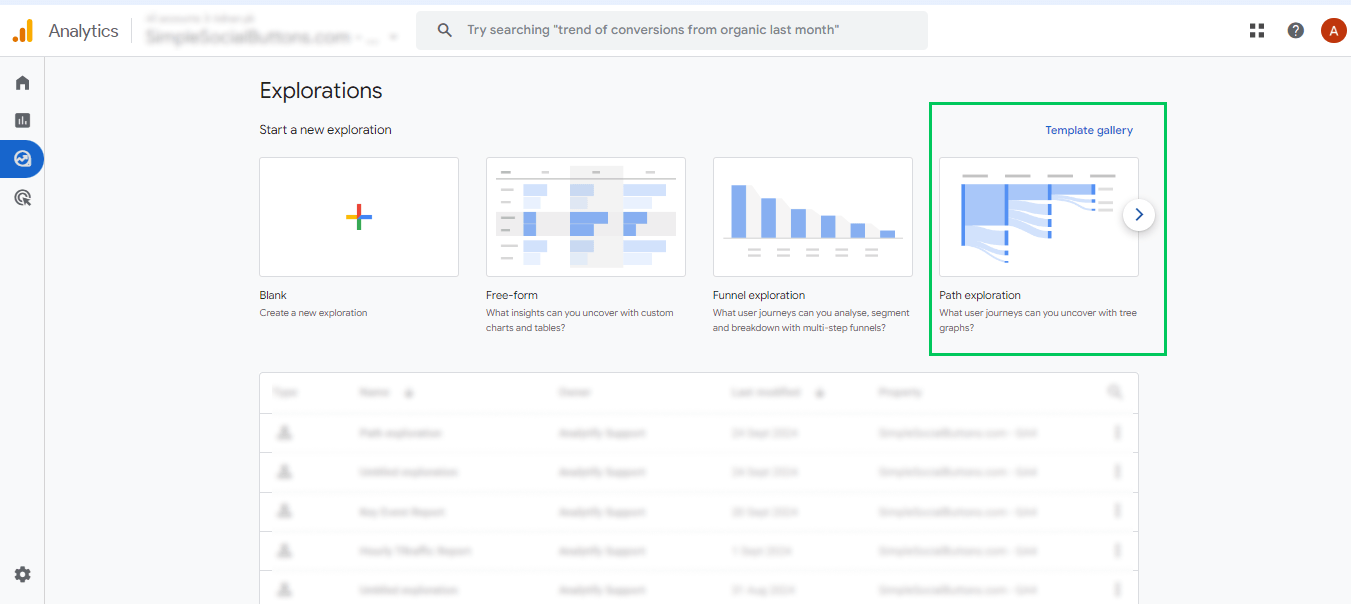Open more options for second exploration row
Screen dimensions: 1351x604
[1117, 472]
